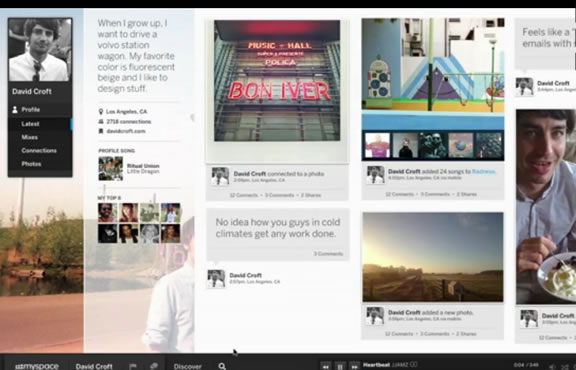
Task: Click avatar on 'added 24 songs' post
Action: tap(375, 175)
